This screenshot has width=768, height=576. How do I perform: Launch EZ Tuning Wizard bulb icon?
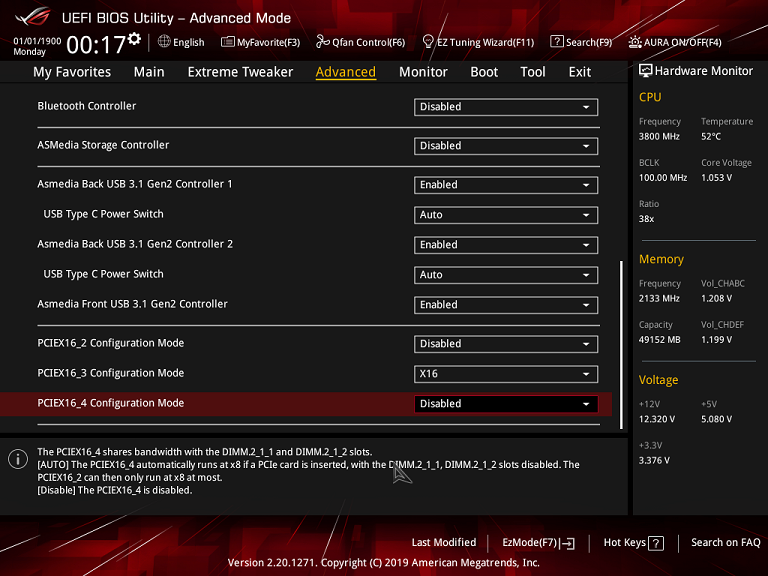[x=428, y=41]
